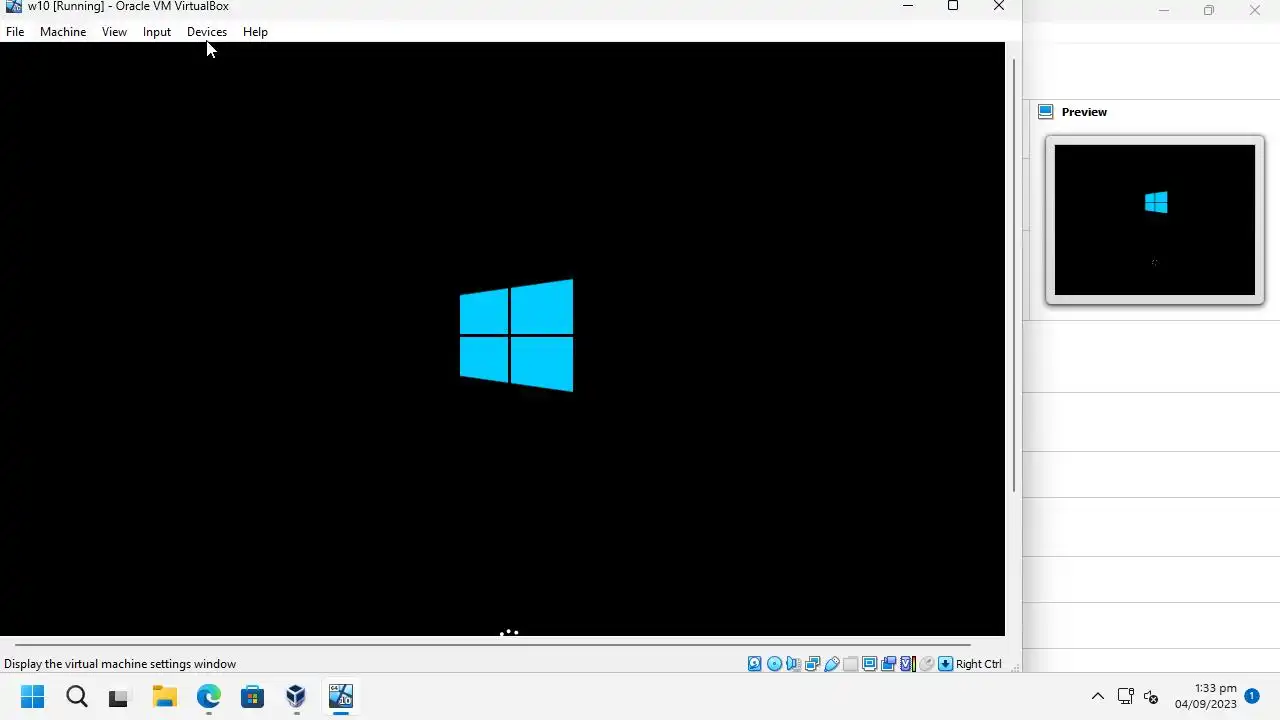This screenshot has width=1280, height=720.
Task: Click the running w10 VM taskbar icon
Action: pyautogui.click(x=341, y=696)
